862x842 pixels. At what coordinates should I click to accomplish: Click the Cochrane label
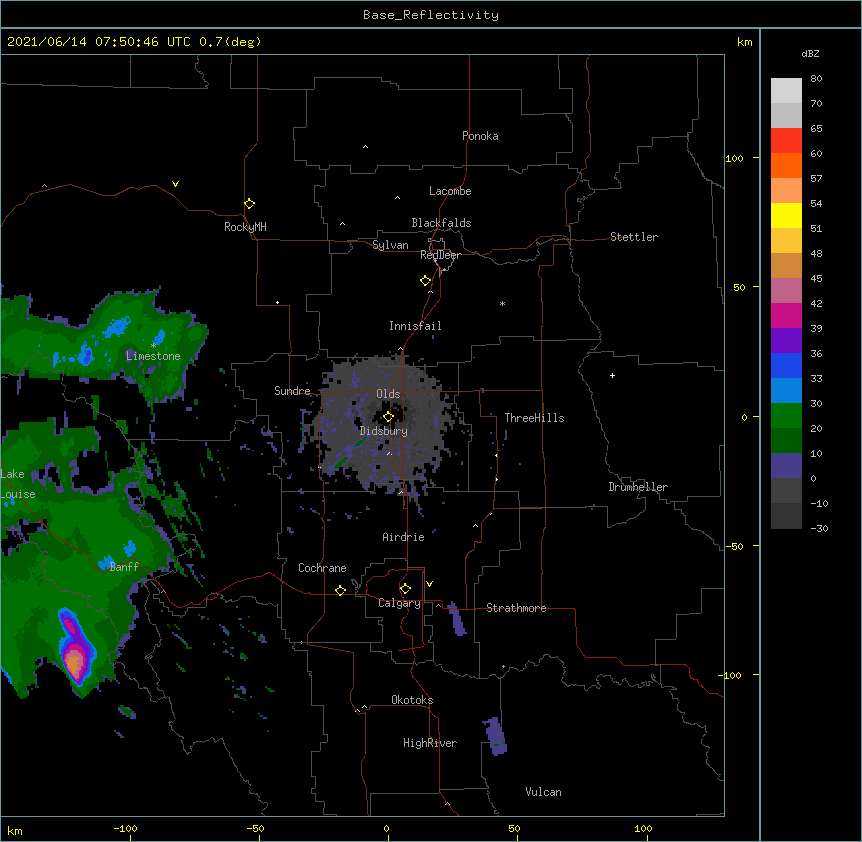[x=322, y=568]
